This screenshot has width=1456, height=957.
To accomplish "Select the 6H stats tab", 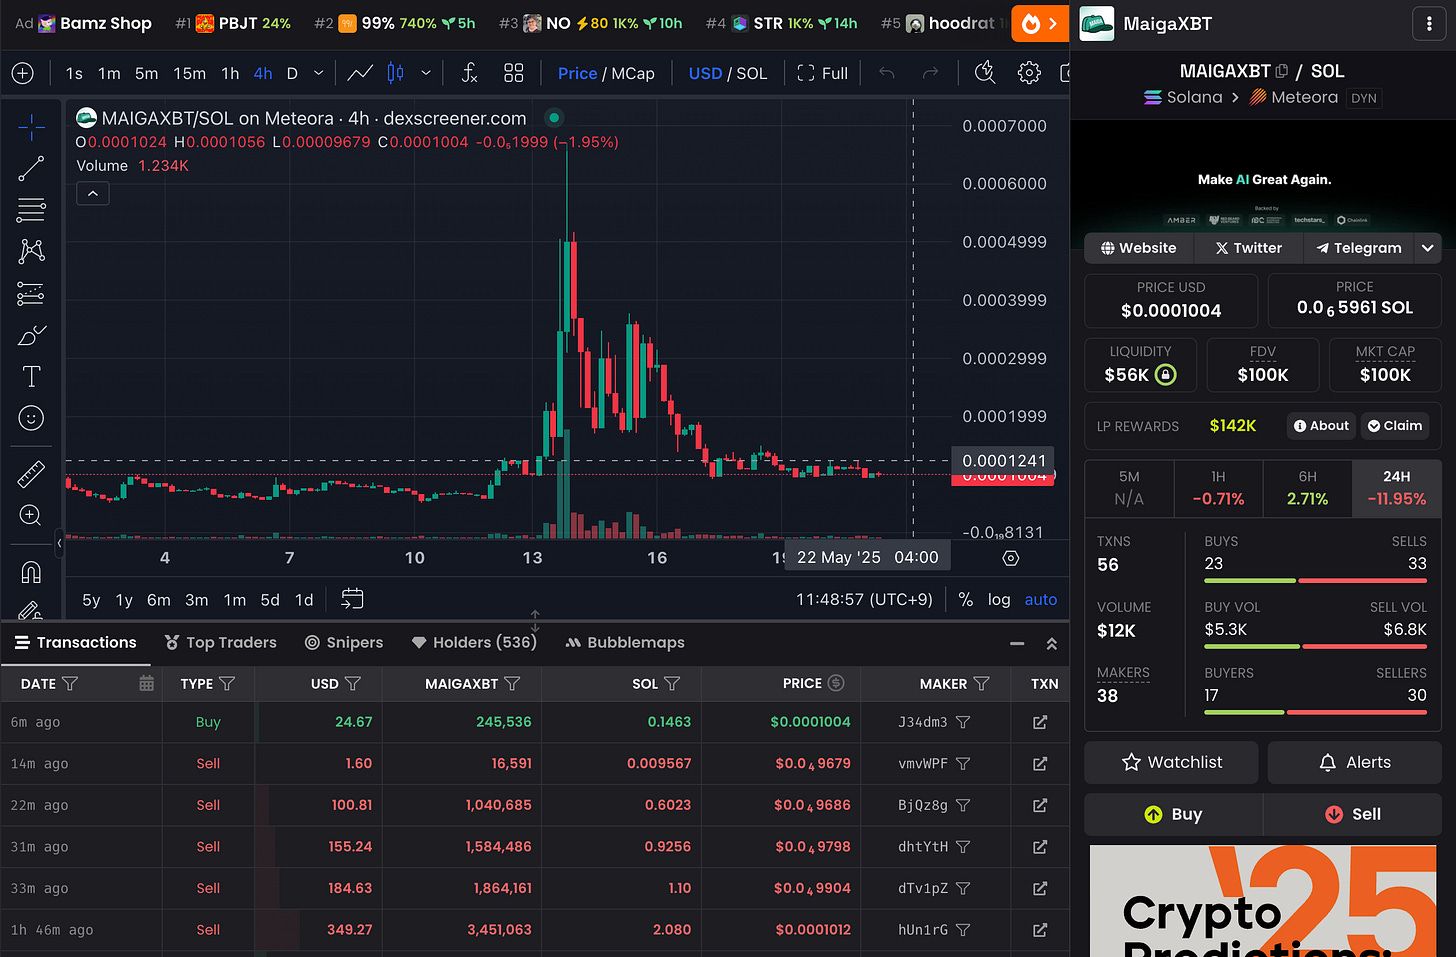I will [1307, 488].
